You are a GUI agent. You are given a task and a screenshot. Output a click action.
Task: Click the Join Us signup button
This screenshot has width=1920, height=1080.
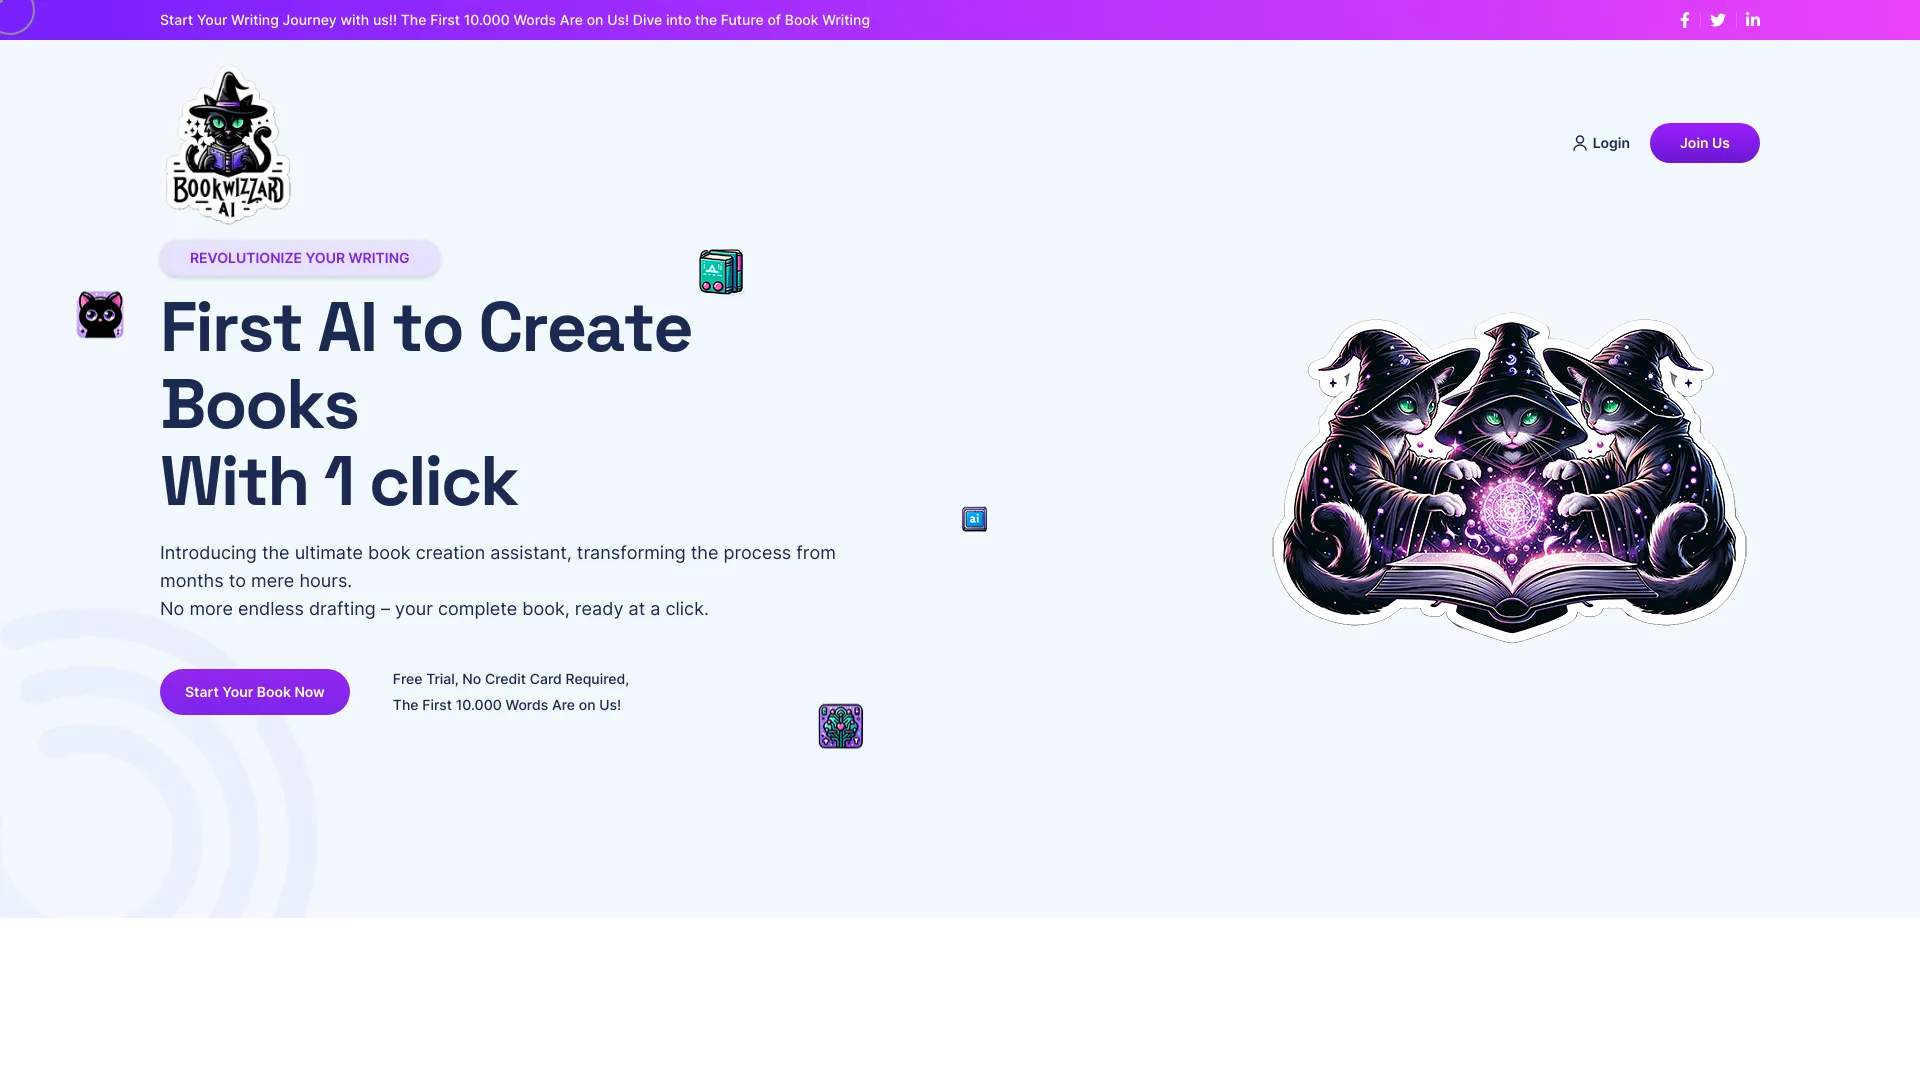click(x=1704, y=142)
